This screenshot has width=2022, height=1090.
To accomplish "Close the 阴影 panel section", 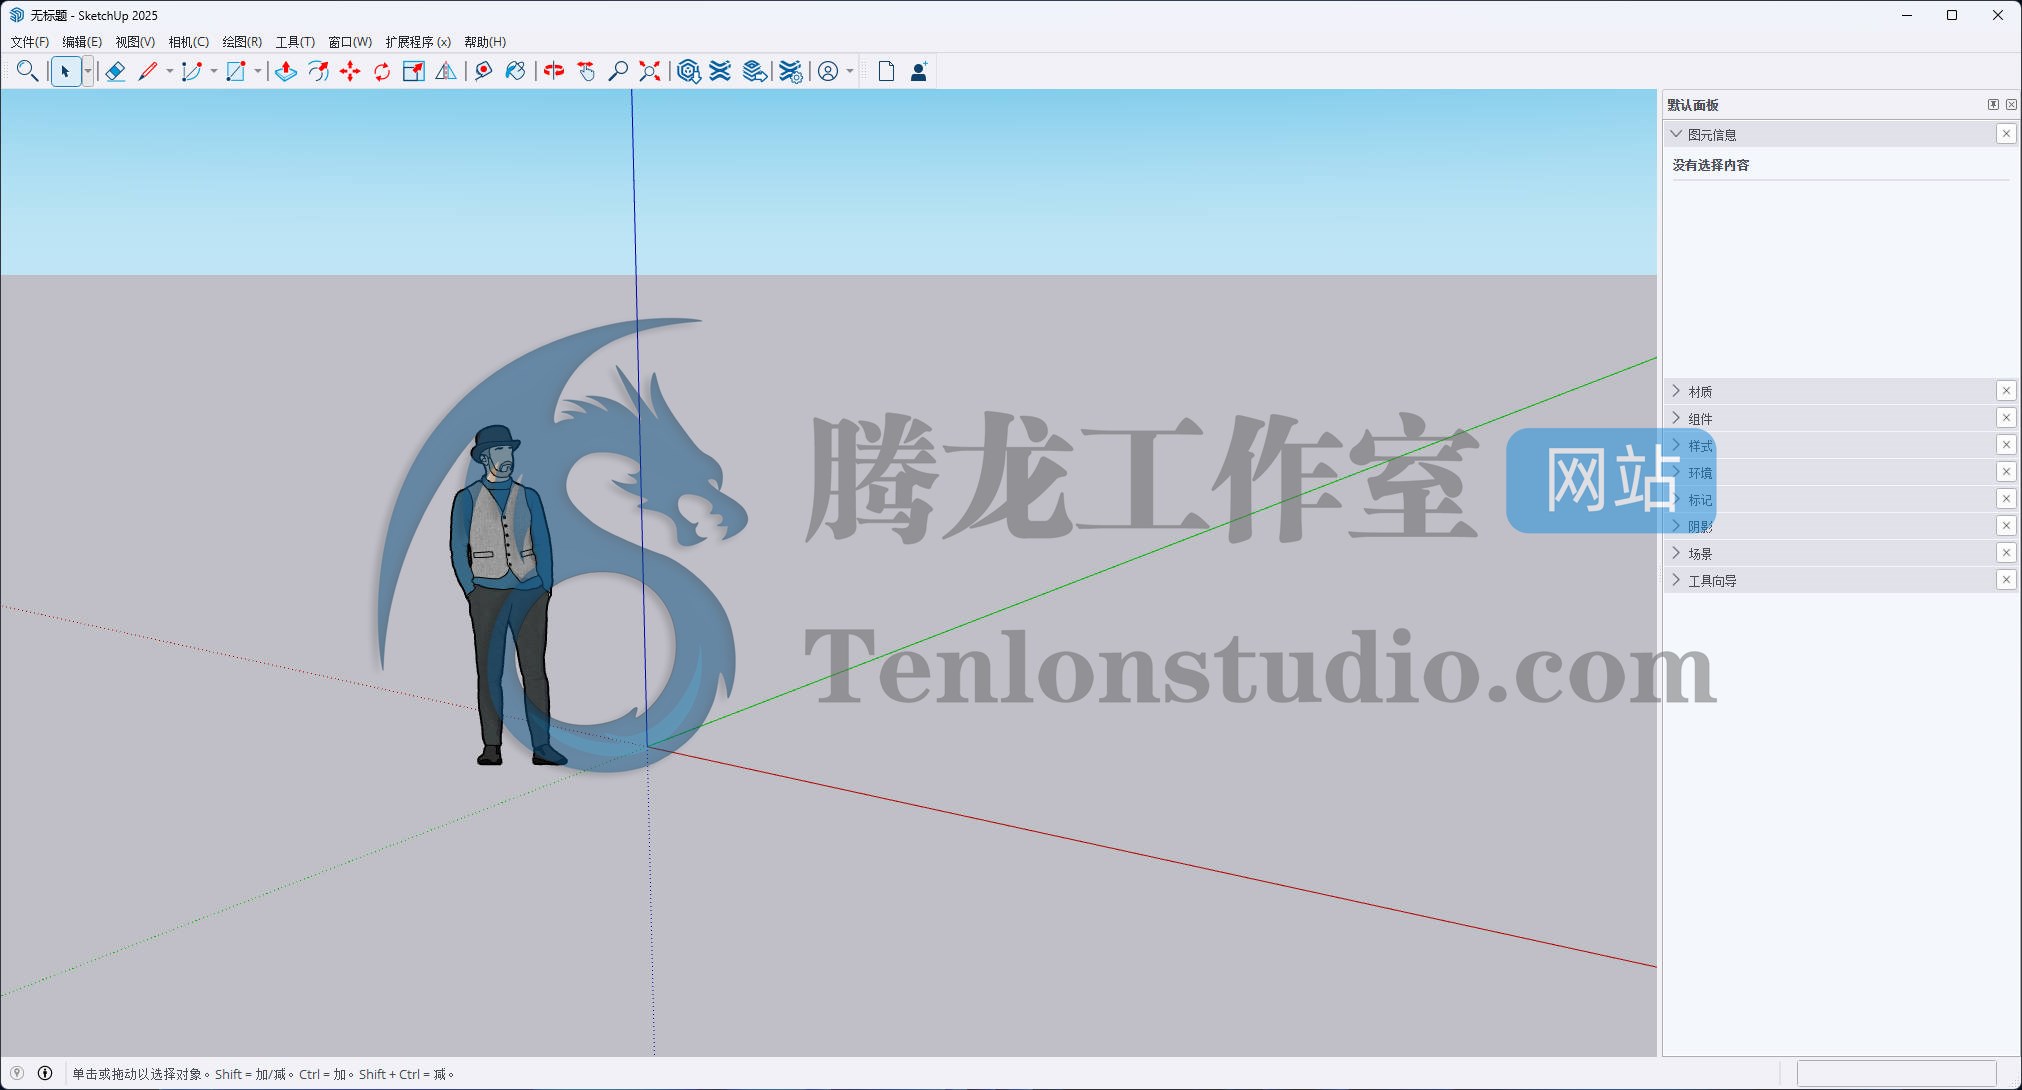I will point(2006,526).
